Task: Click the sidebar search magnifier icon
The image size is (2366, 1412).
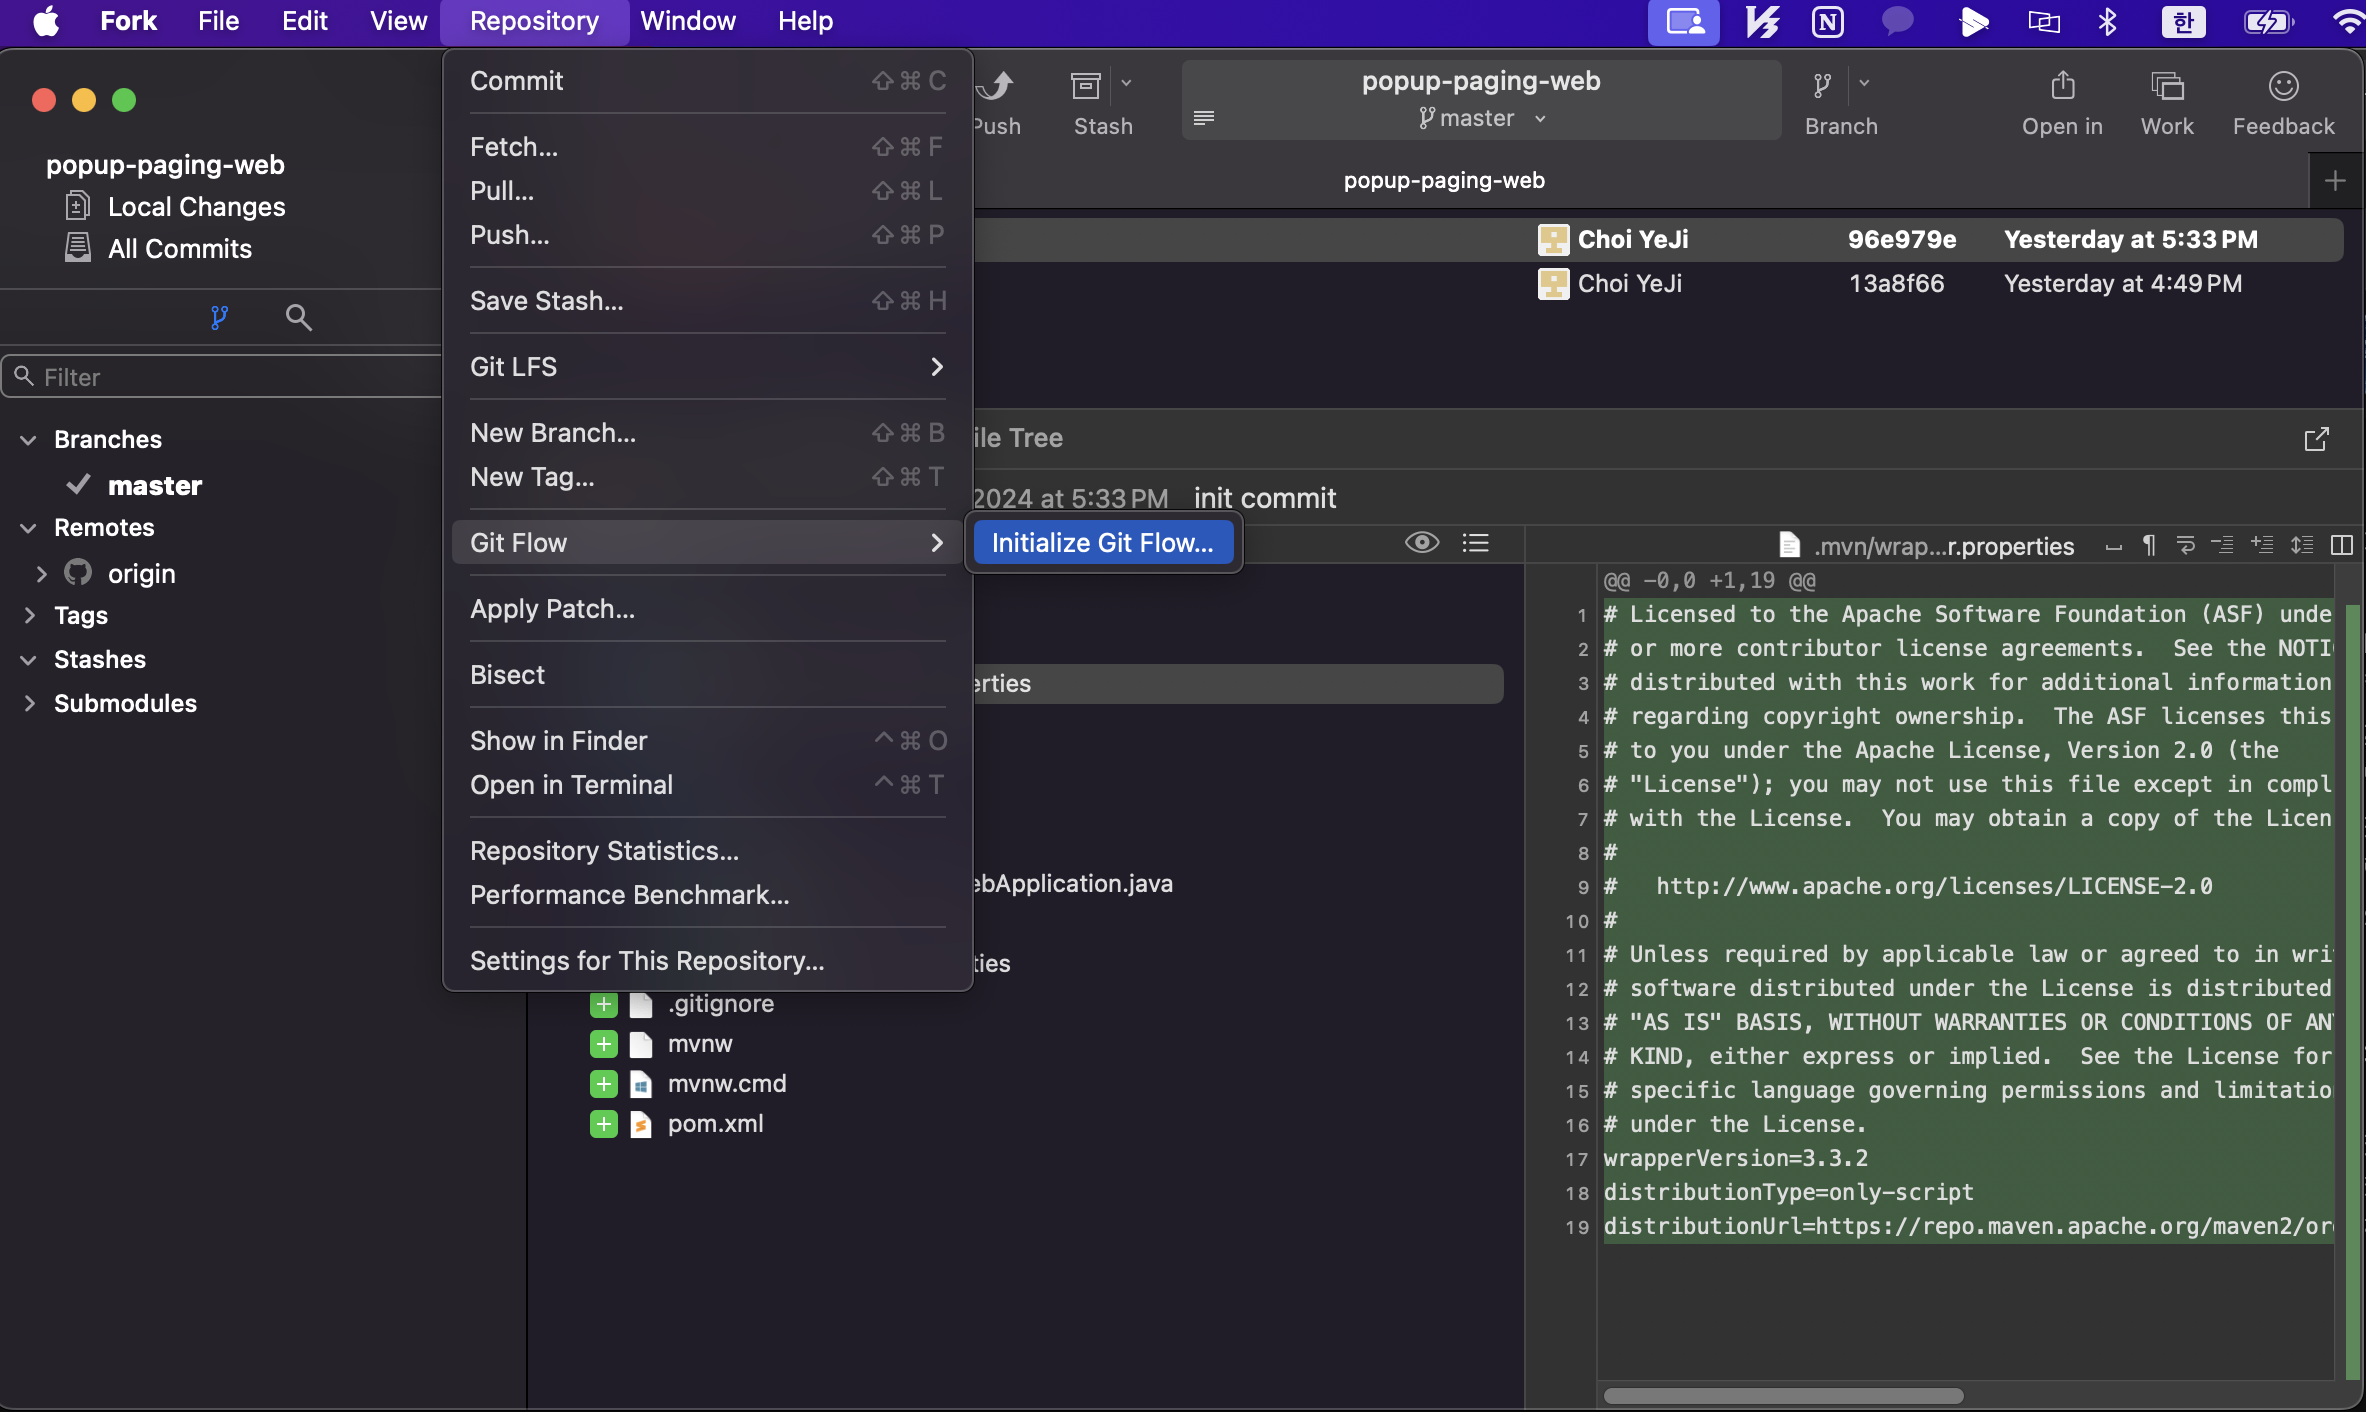Action: 298,318
